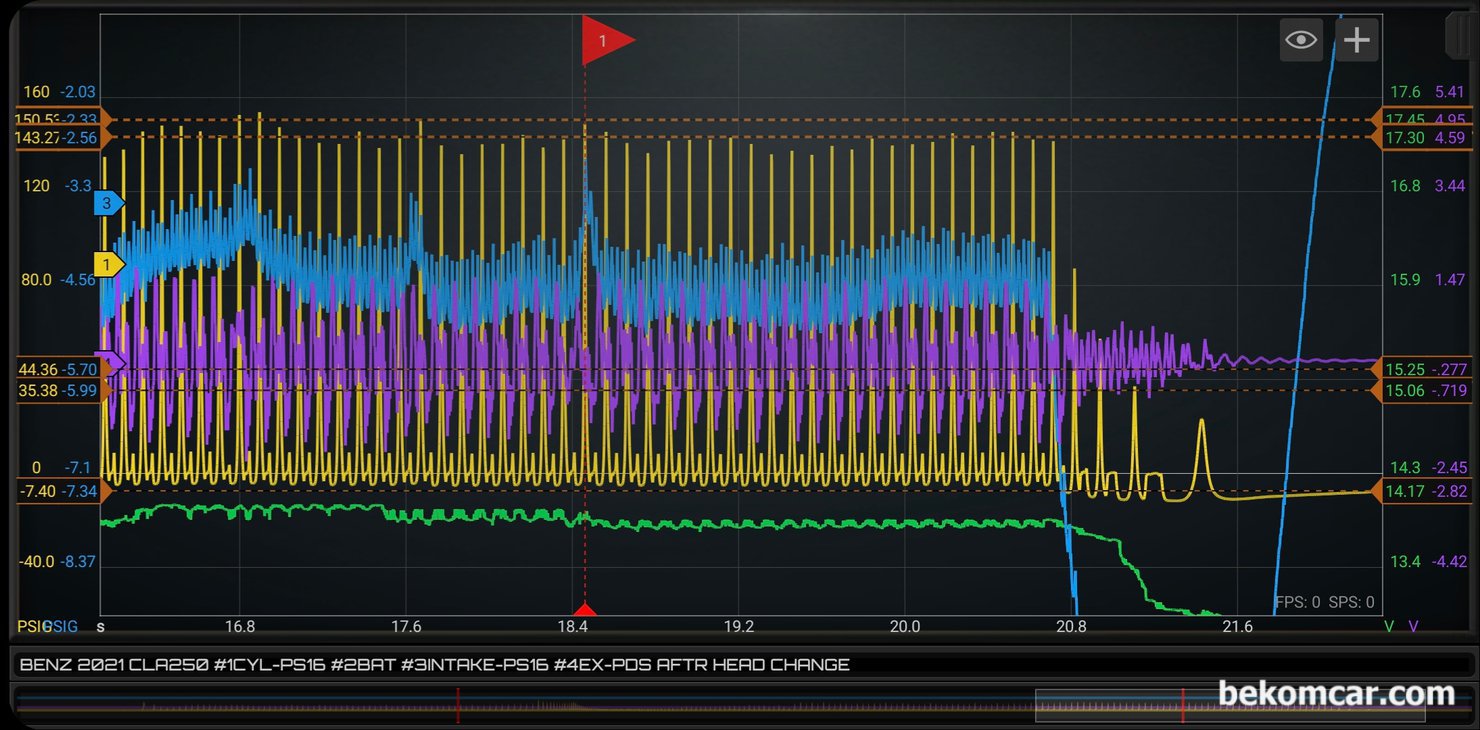This screenshot has width=1480, height=730.
Task: Click the green 13.4 scale value
Action: (1405, 562)
